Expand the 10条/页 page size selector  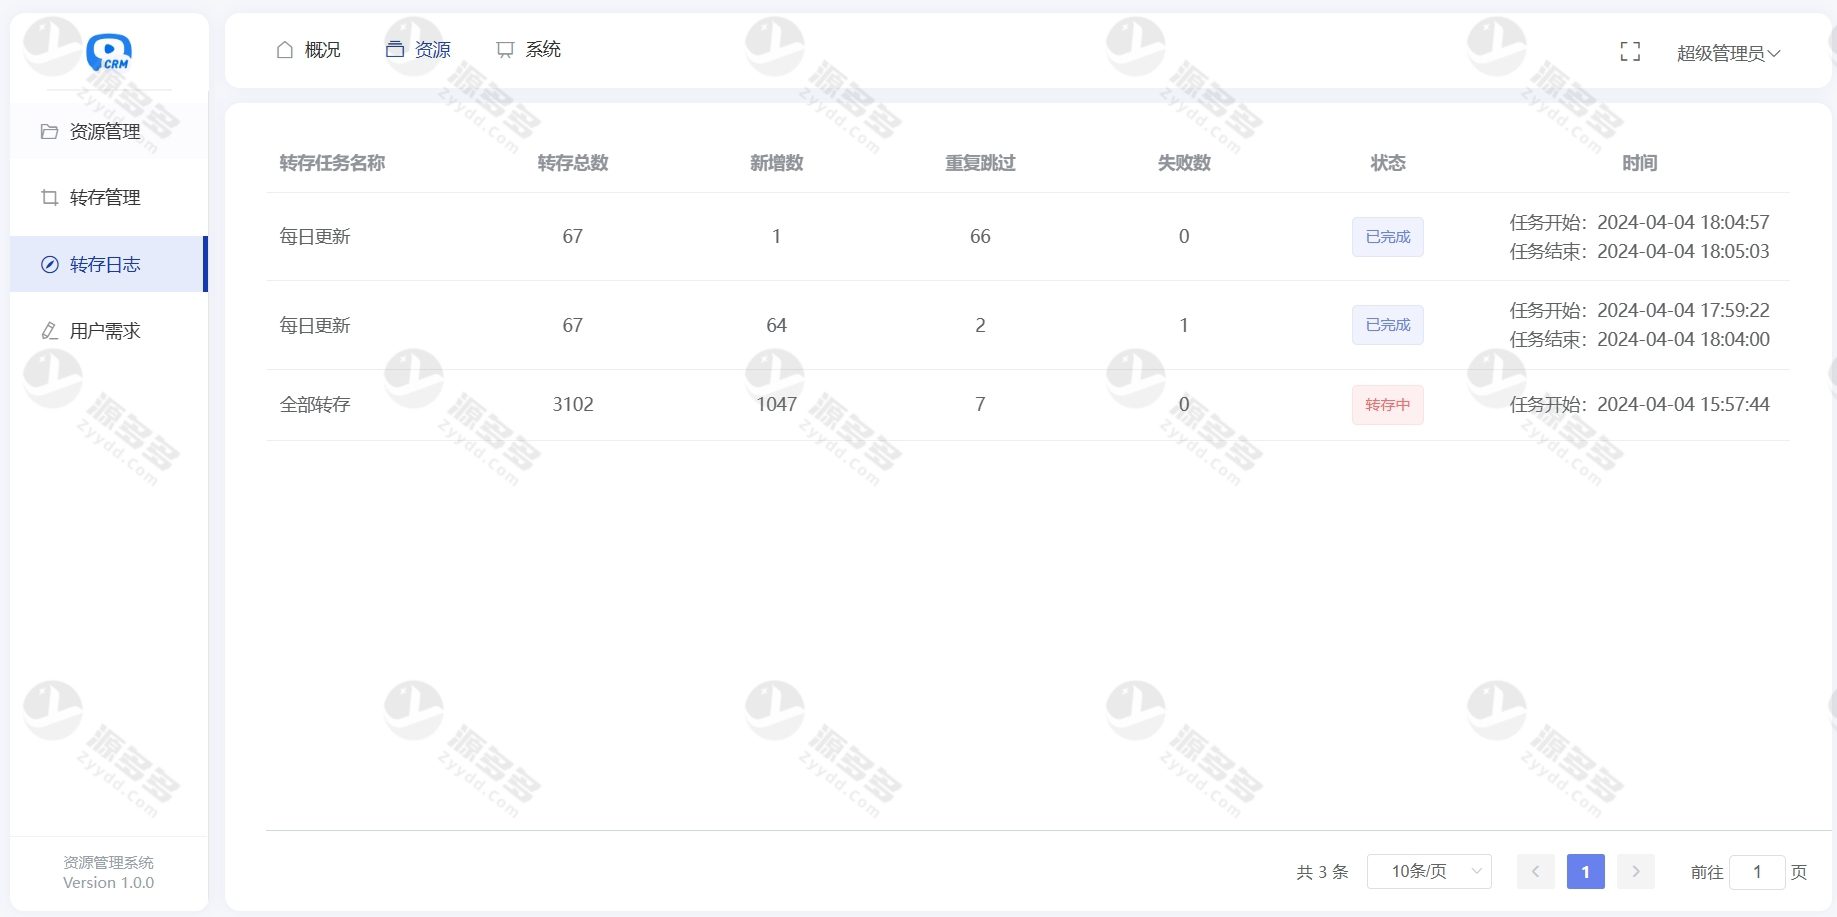coord(1428,872)
